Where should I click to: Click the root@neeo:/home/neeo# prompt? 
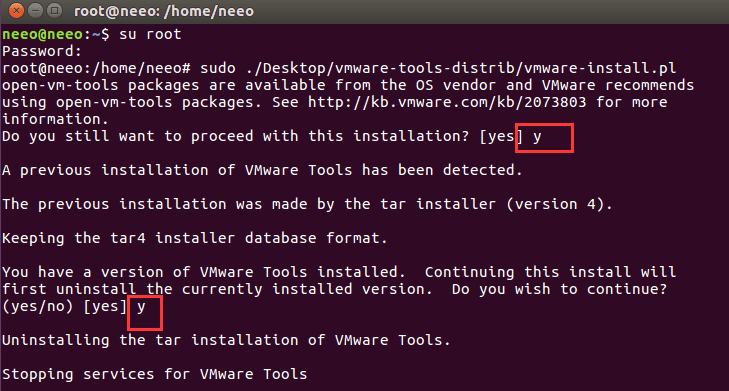[x=96, y=68]
